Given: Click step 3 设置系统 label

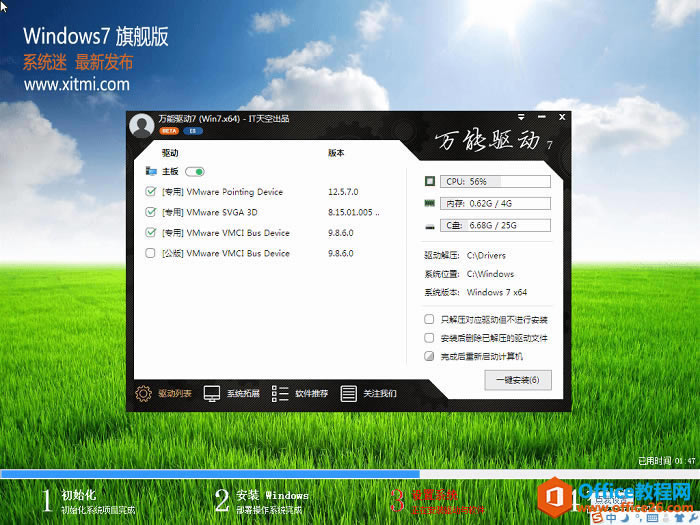Looking at the screenshot, I should (434, 495).
